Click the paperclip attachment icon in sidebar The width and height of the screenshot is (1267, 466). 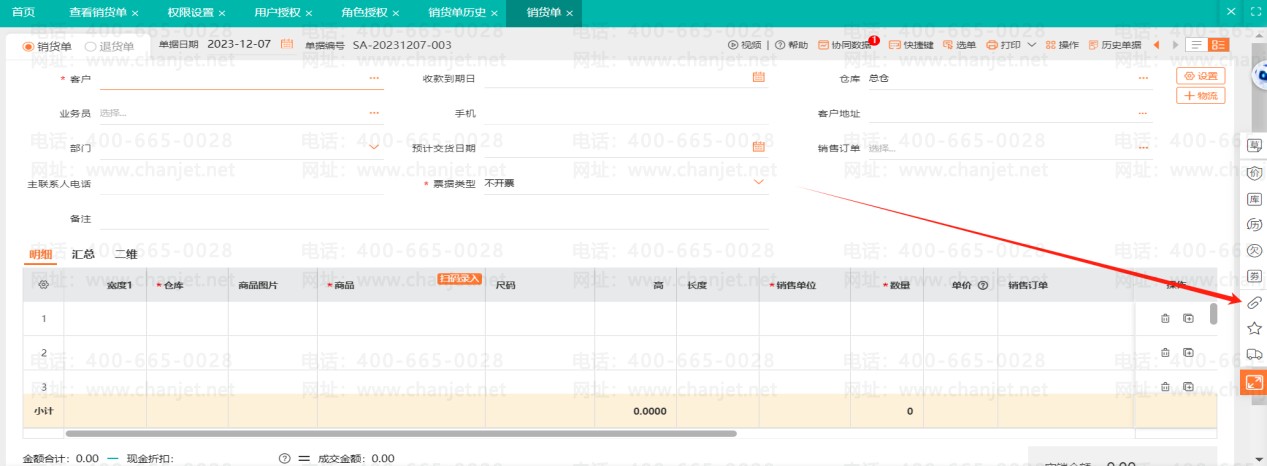tap(1254, 302)
